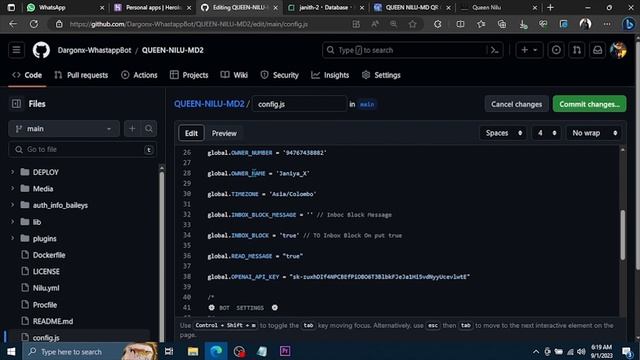Image resolution: width=640 pixels, height=360 pixels.
Task: Open a new browser tab
Action: pyautogui.click(x=550, y=7)
